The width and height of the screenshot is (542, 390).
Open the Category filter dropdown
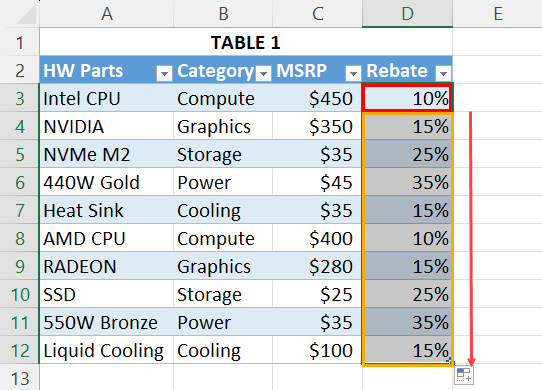point(264,73)
